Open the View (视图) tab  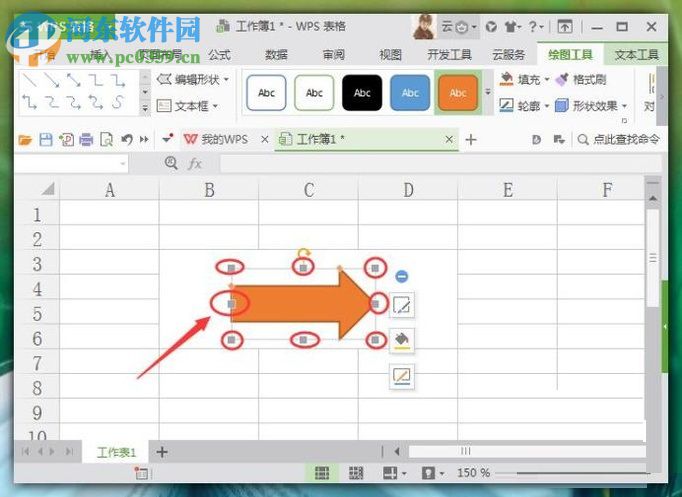coord(391,55)
